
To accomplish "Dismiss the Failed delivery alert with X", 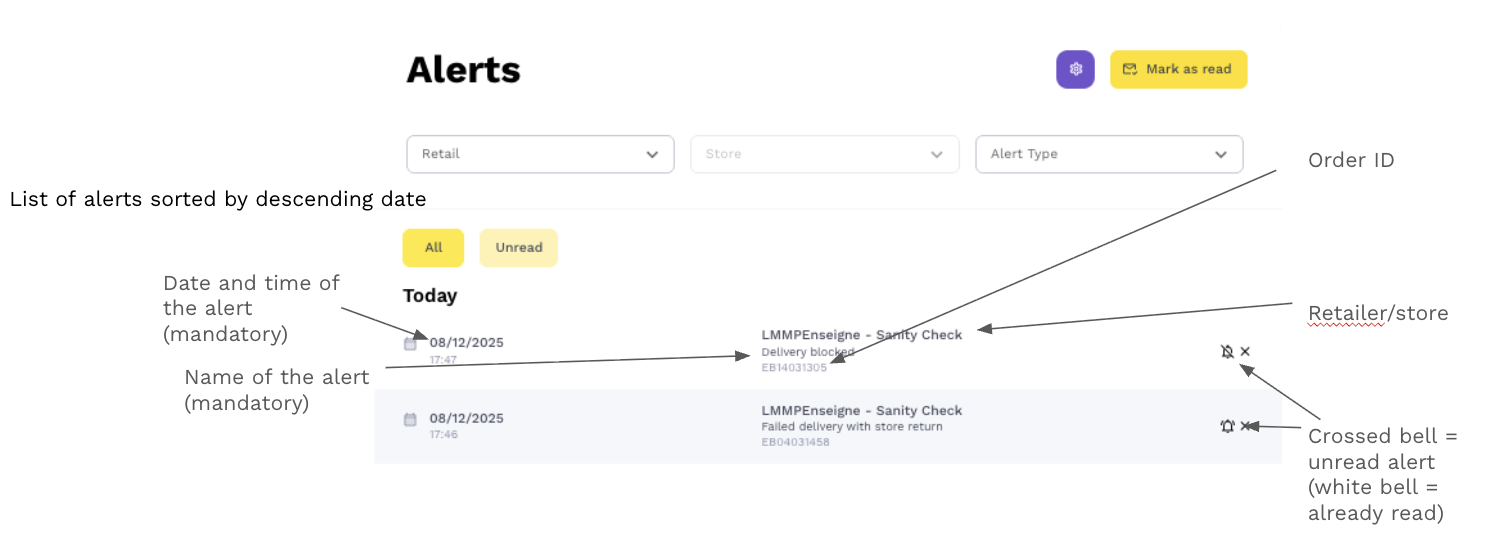I will [x=1245, y=426].
